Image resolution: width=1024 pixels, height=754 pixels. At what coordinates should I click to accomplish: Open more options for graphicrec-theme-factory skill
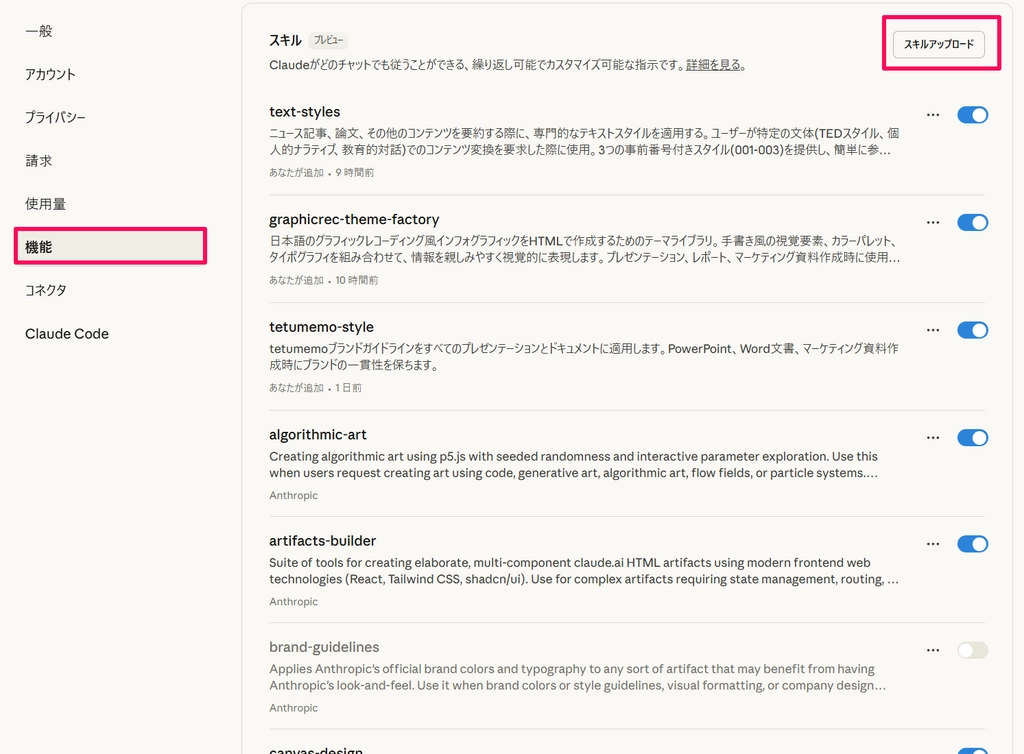click(933, 222)
